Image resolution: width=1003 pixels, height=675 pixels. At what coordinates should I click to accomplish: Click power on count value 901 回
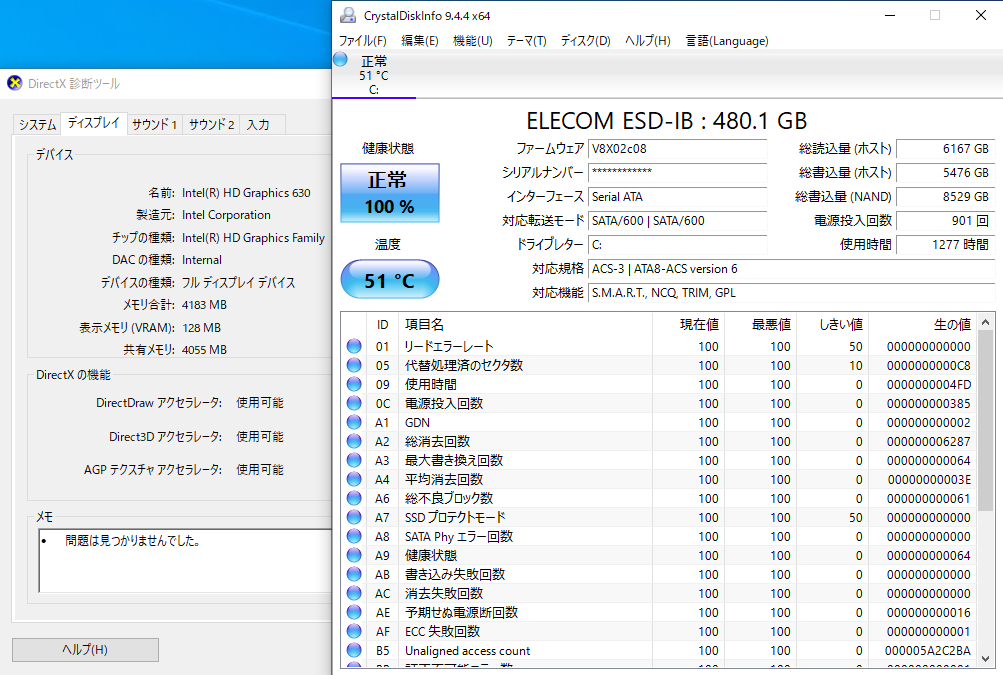tap(945, 221)
